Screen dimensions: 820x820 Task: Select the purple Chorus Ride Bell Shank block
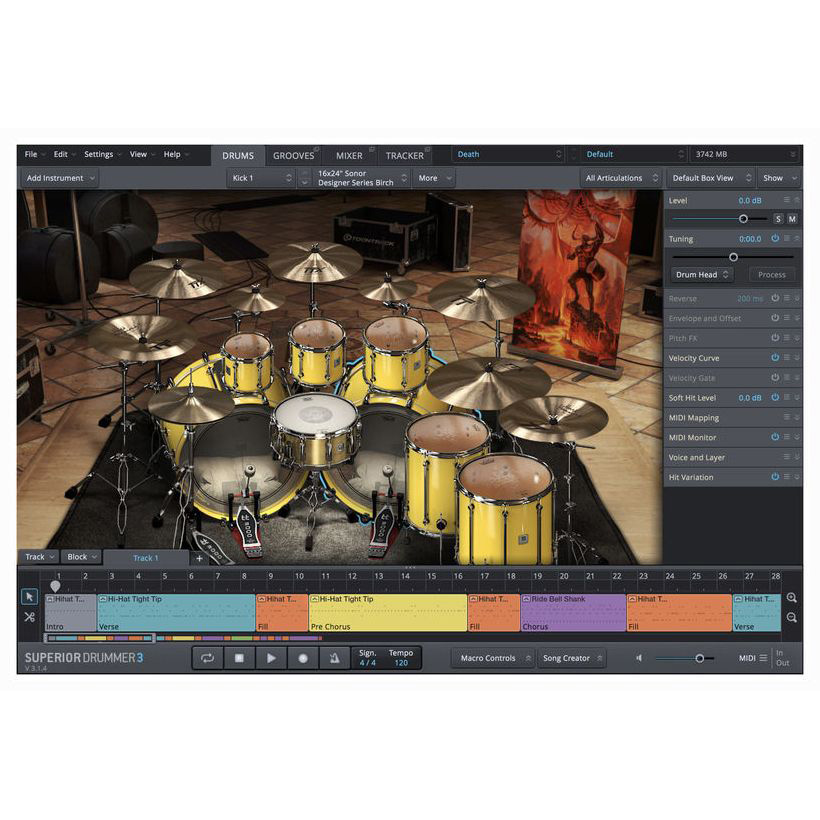pyautogui.click(x=573, y=612)
